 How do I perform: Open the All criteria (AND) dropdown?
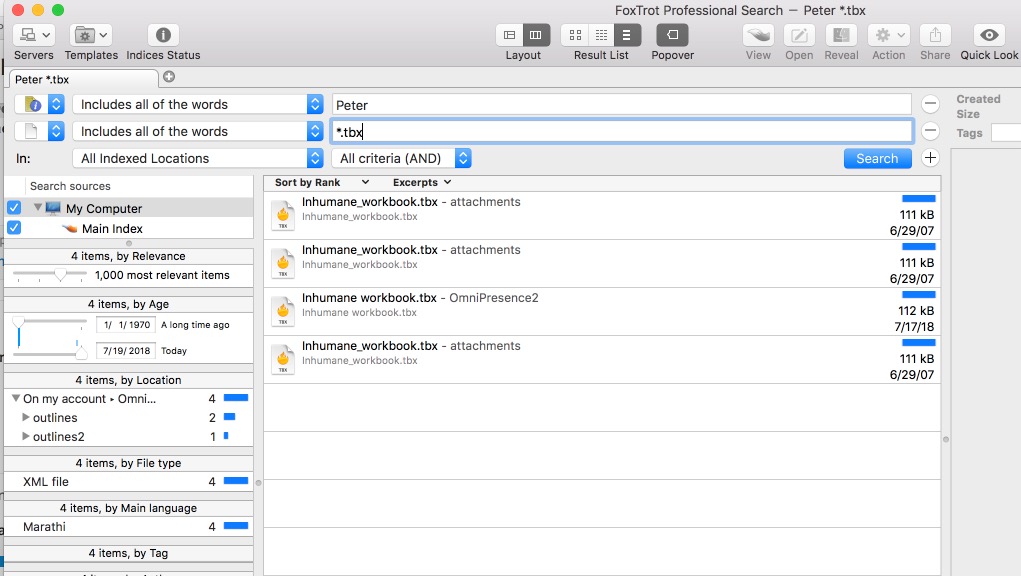pyautogui.click(x=401, y=158)
